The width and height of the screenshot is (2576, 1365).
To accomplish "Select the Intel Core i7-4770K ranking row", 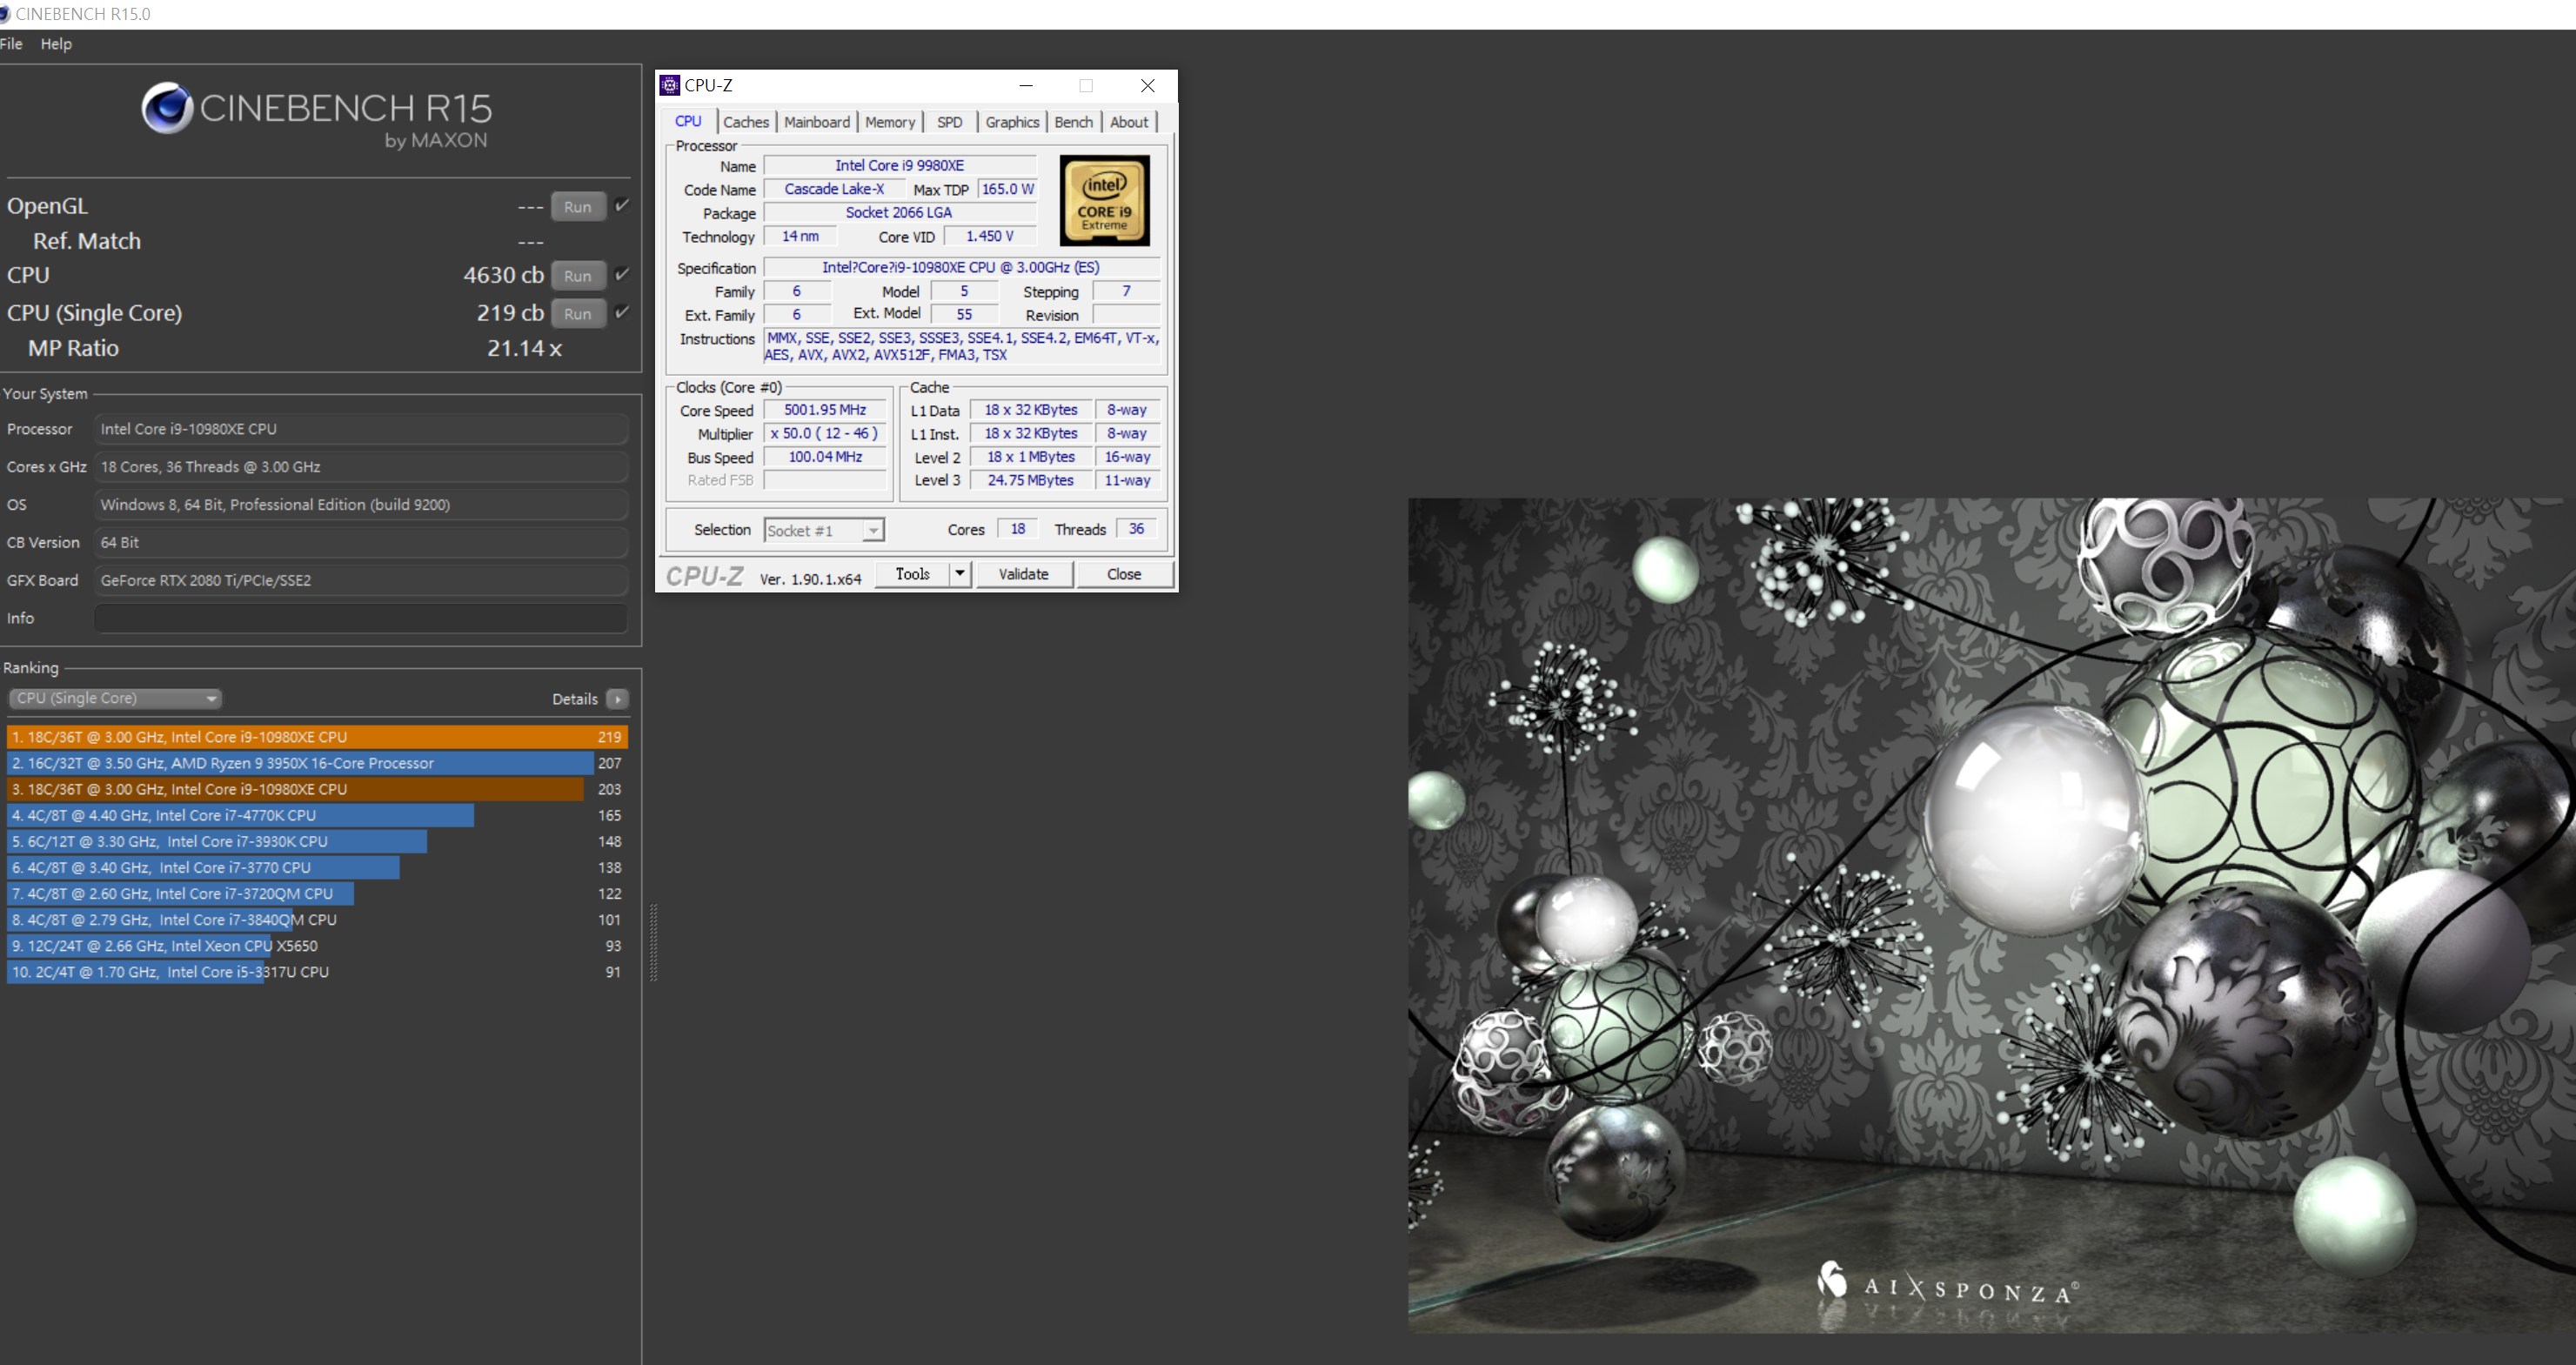I will (317, 815).
